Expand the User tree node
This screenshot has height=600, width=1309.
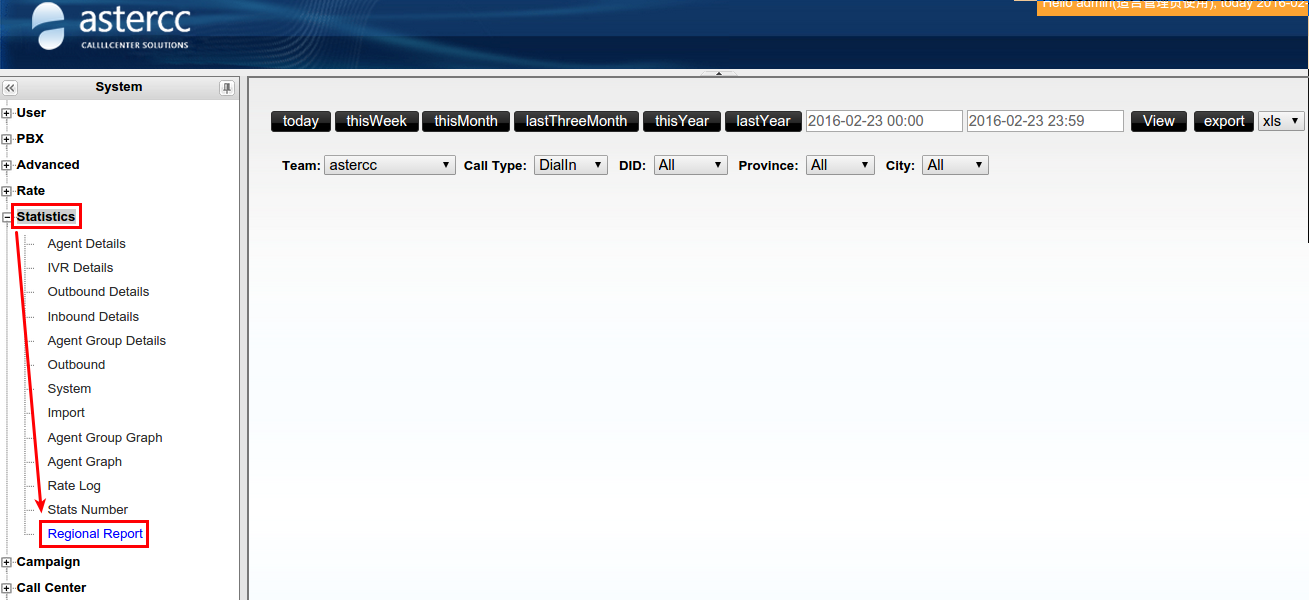[x=7, y=113]
